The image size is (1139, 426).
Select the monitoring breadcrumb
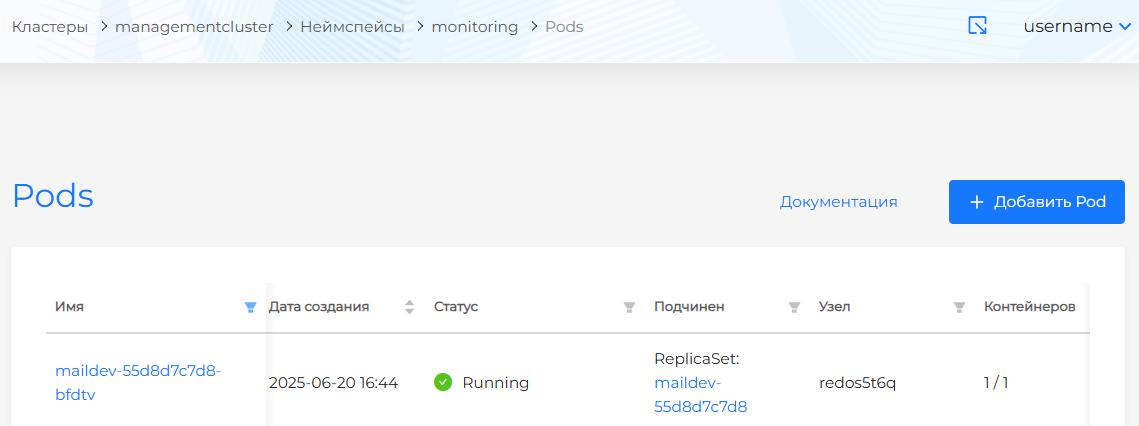(474, 27)
